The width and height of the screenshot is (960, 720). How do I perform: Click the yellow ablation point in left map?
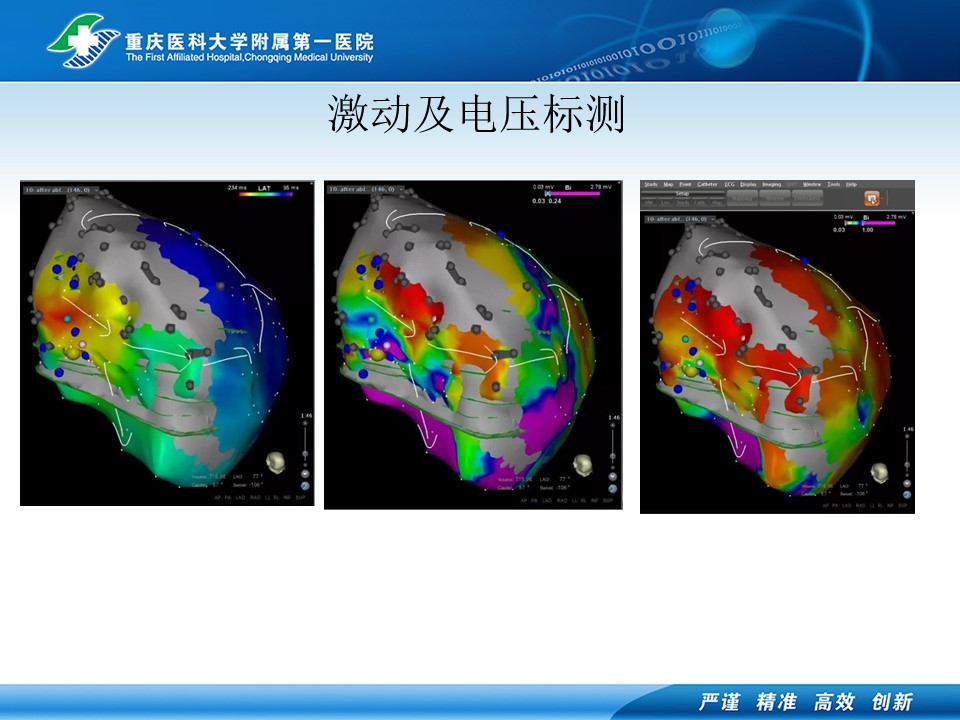coord(72,353)
